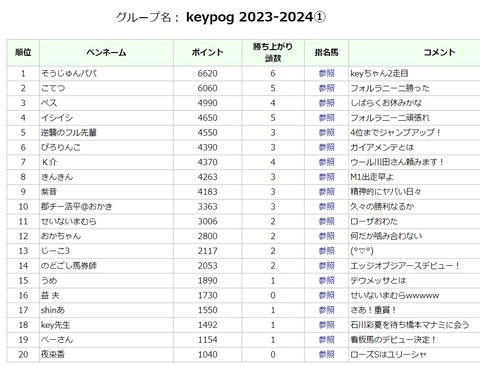Select pen name K介

pos(49,162)
